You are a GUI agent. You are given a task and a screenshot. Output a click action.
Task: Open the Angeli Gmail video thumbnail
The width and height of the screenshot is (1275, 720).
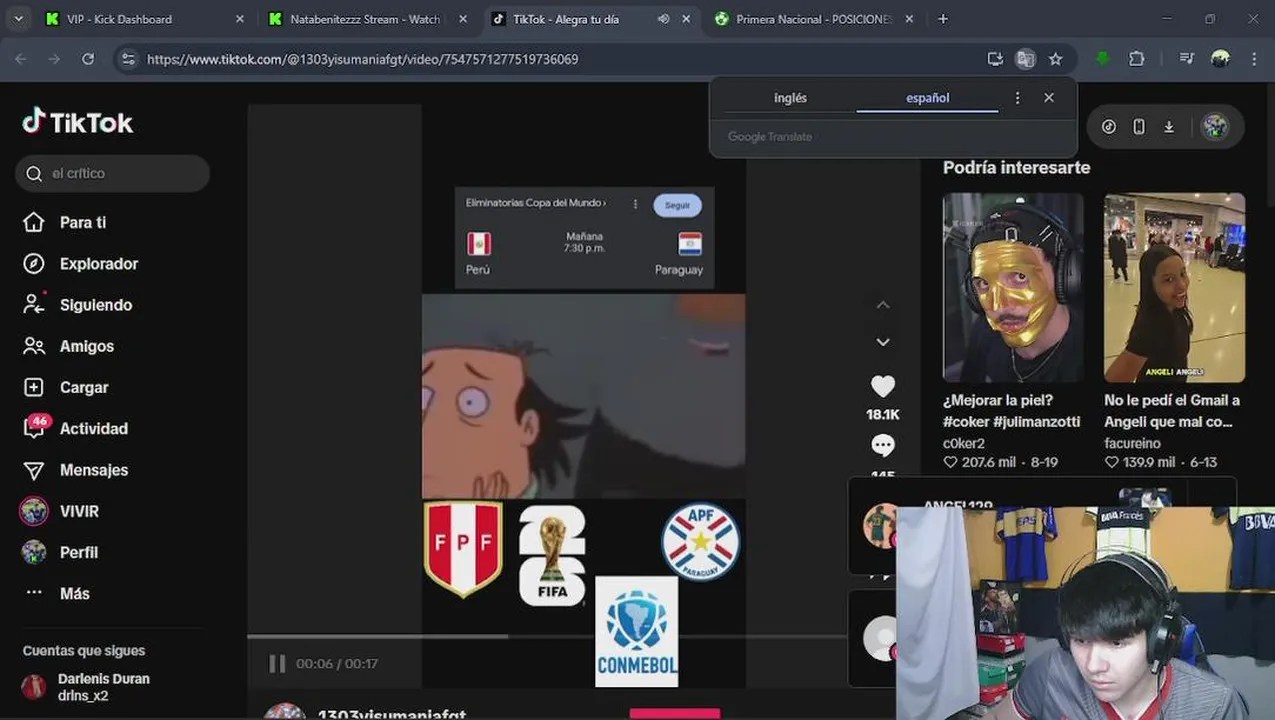(1174, 288)
